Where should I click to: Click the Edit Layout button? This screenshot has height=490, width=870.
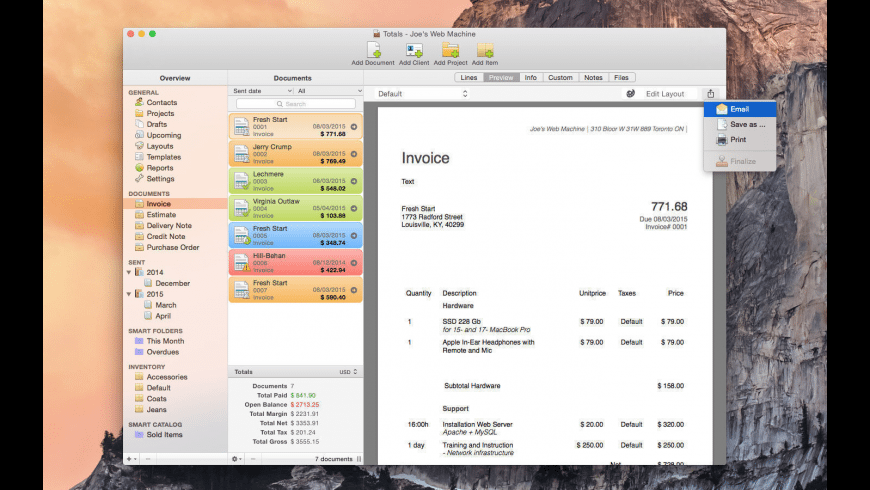(x=665, y=94)
